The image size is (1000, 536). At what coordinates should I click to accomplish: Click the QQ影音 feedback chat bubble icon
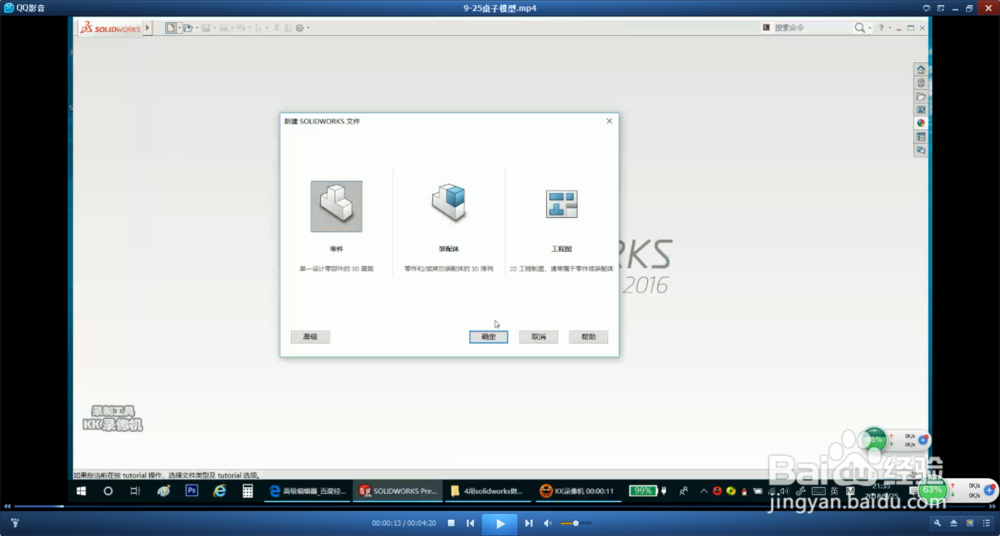click(x=927, y=8)
